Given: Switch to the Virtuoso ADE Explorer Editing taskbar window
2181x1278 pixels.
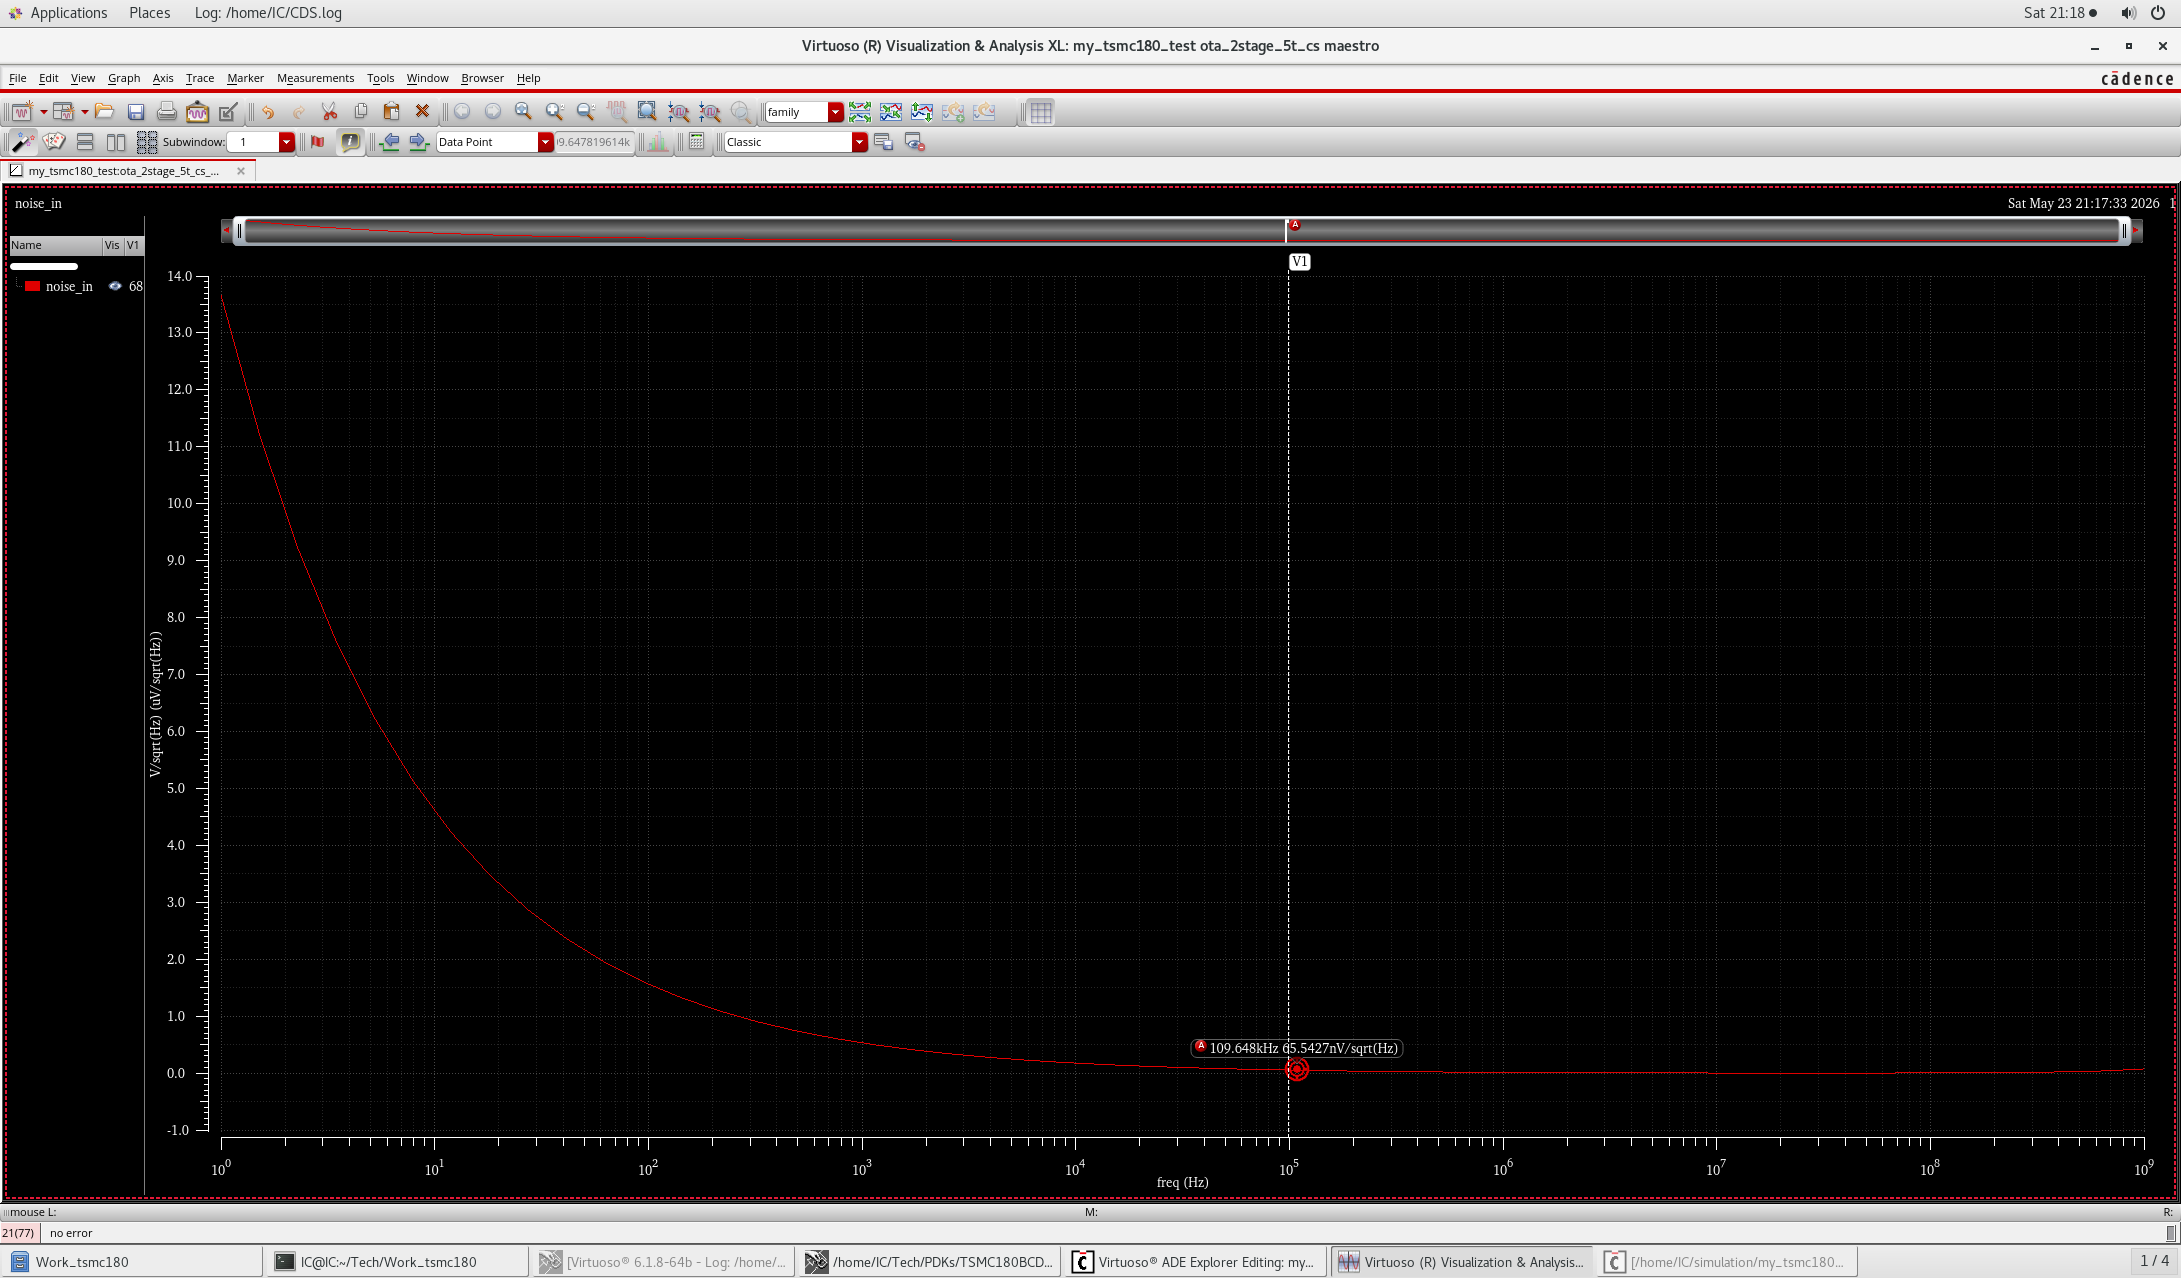Looking at the screenshot, I should pyautogui.click(x=1194, y=1262).
